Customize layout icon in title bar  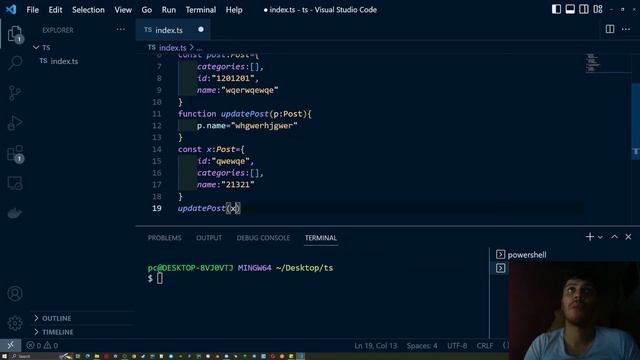598,9
